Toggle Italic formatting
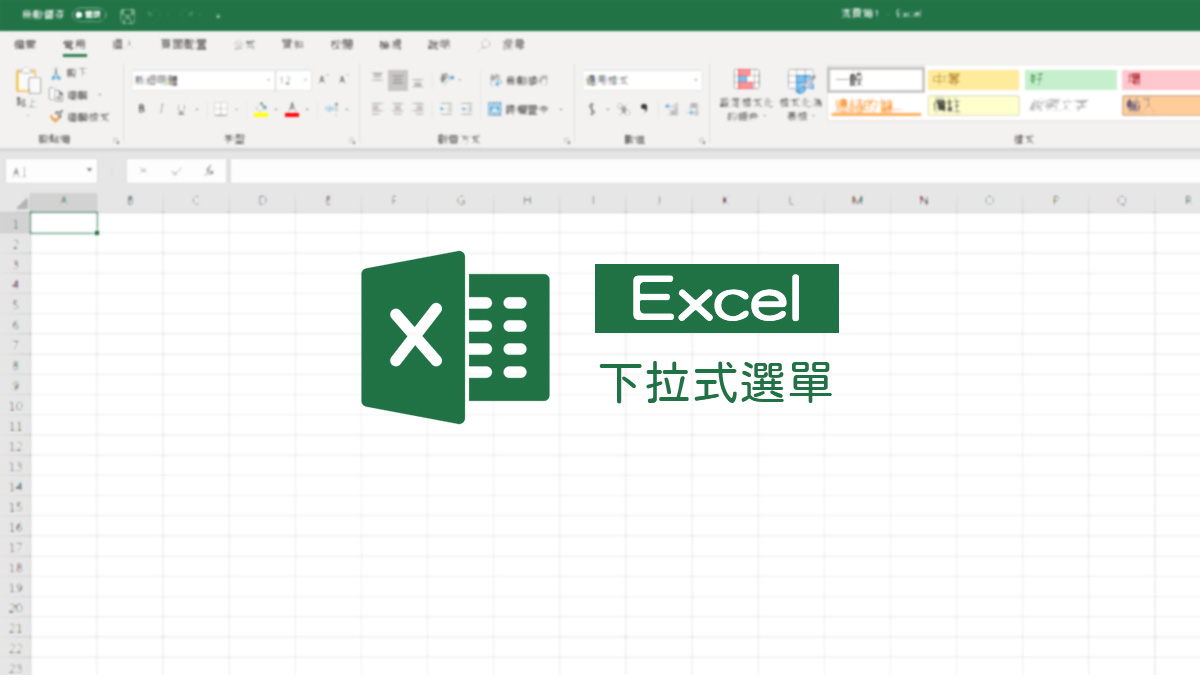The height and width of the screenshot is (675, 1200). [161, 108]
